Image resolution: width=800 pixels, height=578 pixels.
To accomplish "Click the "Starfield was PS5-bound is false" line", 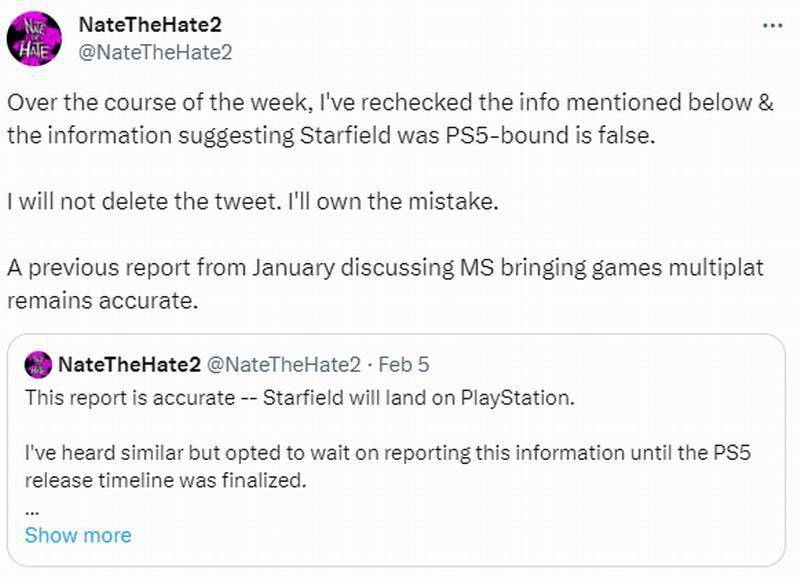I will point(330,136).
